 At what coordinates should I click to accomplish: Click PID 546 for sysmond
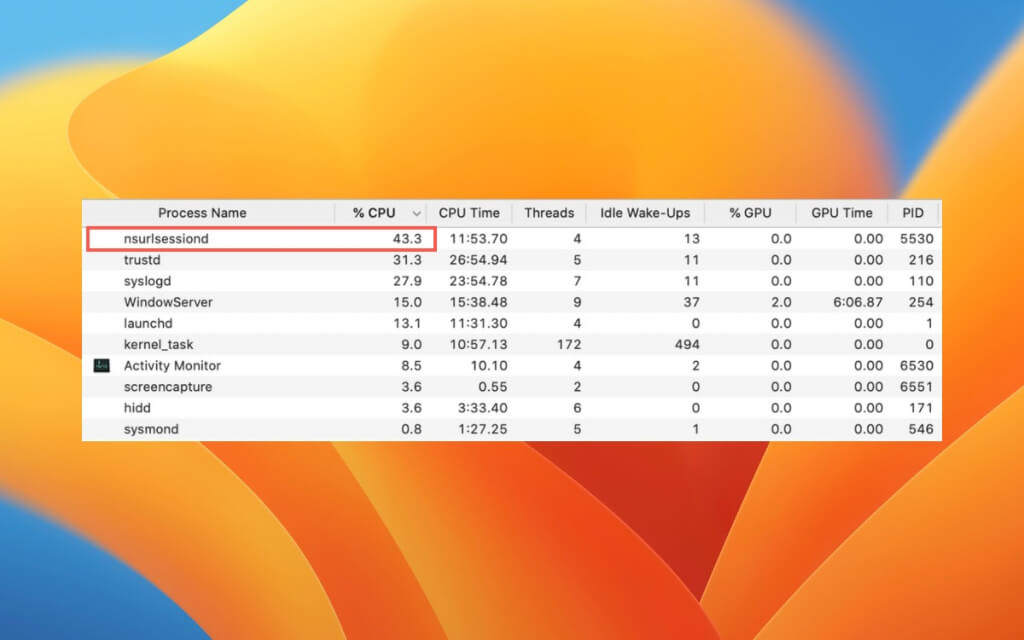click(x=921, y=429)
